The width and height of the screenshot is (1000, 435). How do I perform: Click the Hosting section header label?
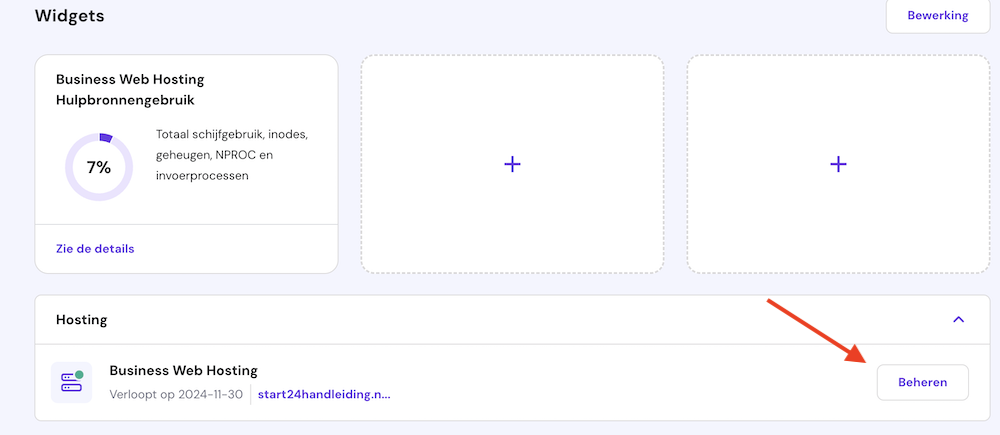click(x=81, y=320)
